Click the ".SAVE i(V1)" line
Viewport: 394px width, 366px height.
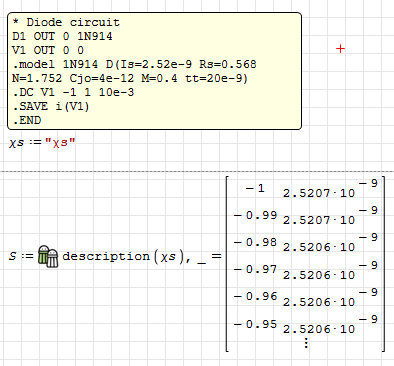[x=51, y=106]
